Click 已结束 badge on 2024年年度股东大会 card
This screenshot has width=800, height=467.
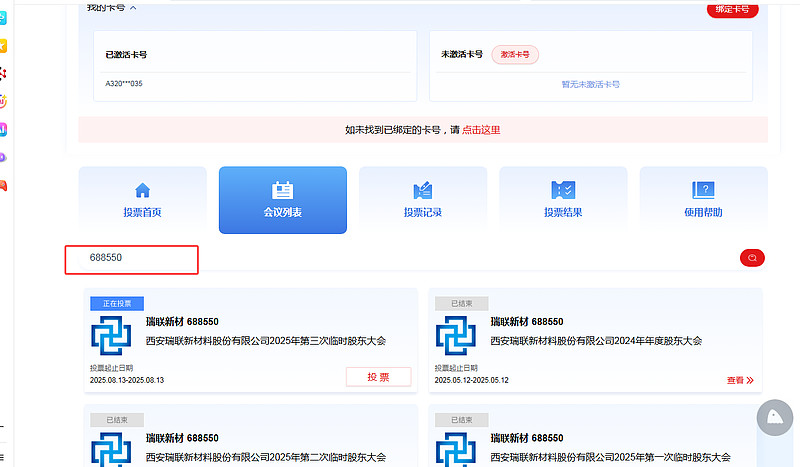click(x=462, y=303)
